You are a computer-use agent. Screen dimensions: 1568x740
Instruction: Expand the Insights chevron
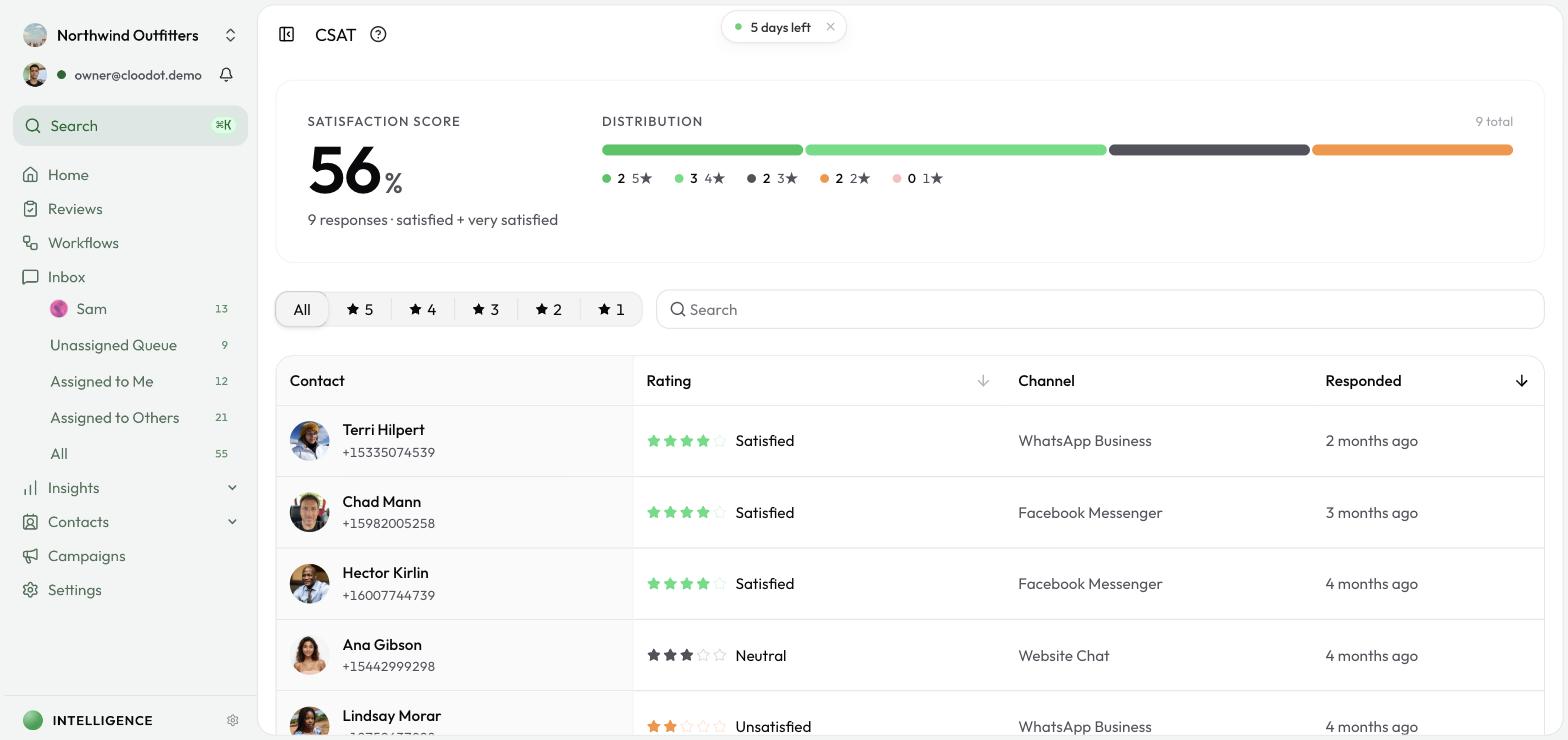point(232,488)
